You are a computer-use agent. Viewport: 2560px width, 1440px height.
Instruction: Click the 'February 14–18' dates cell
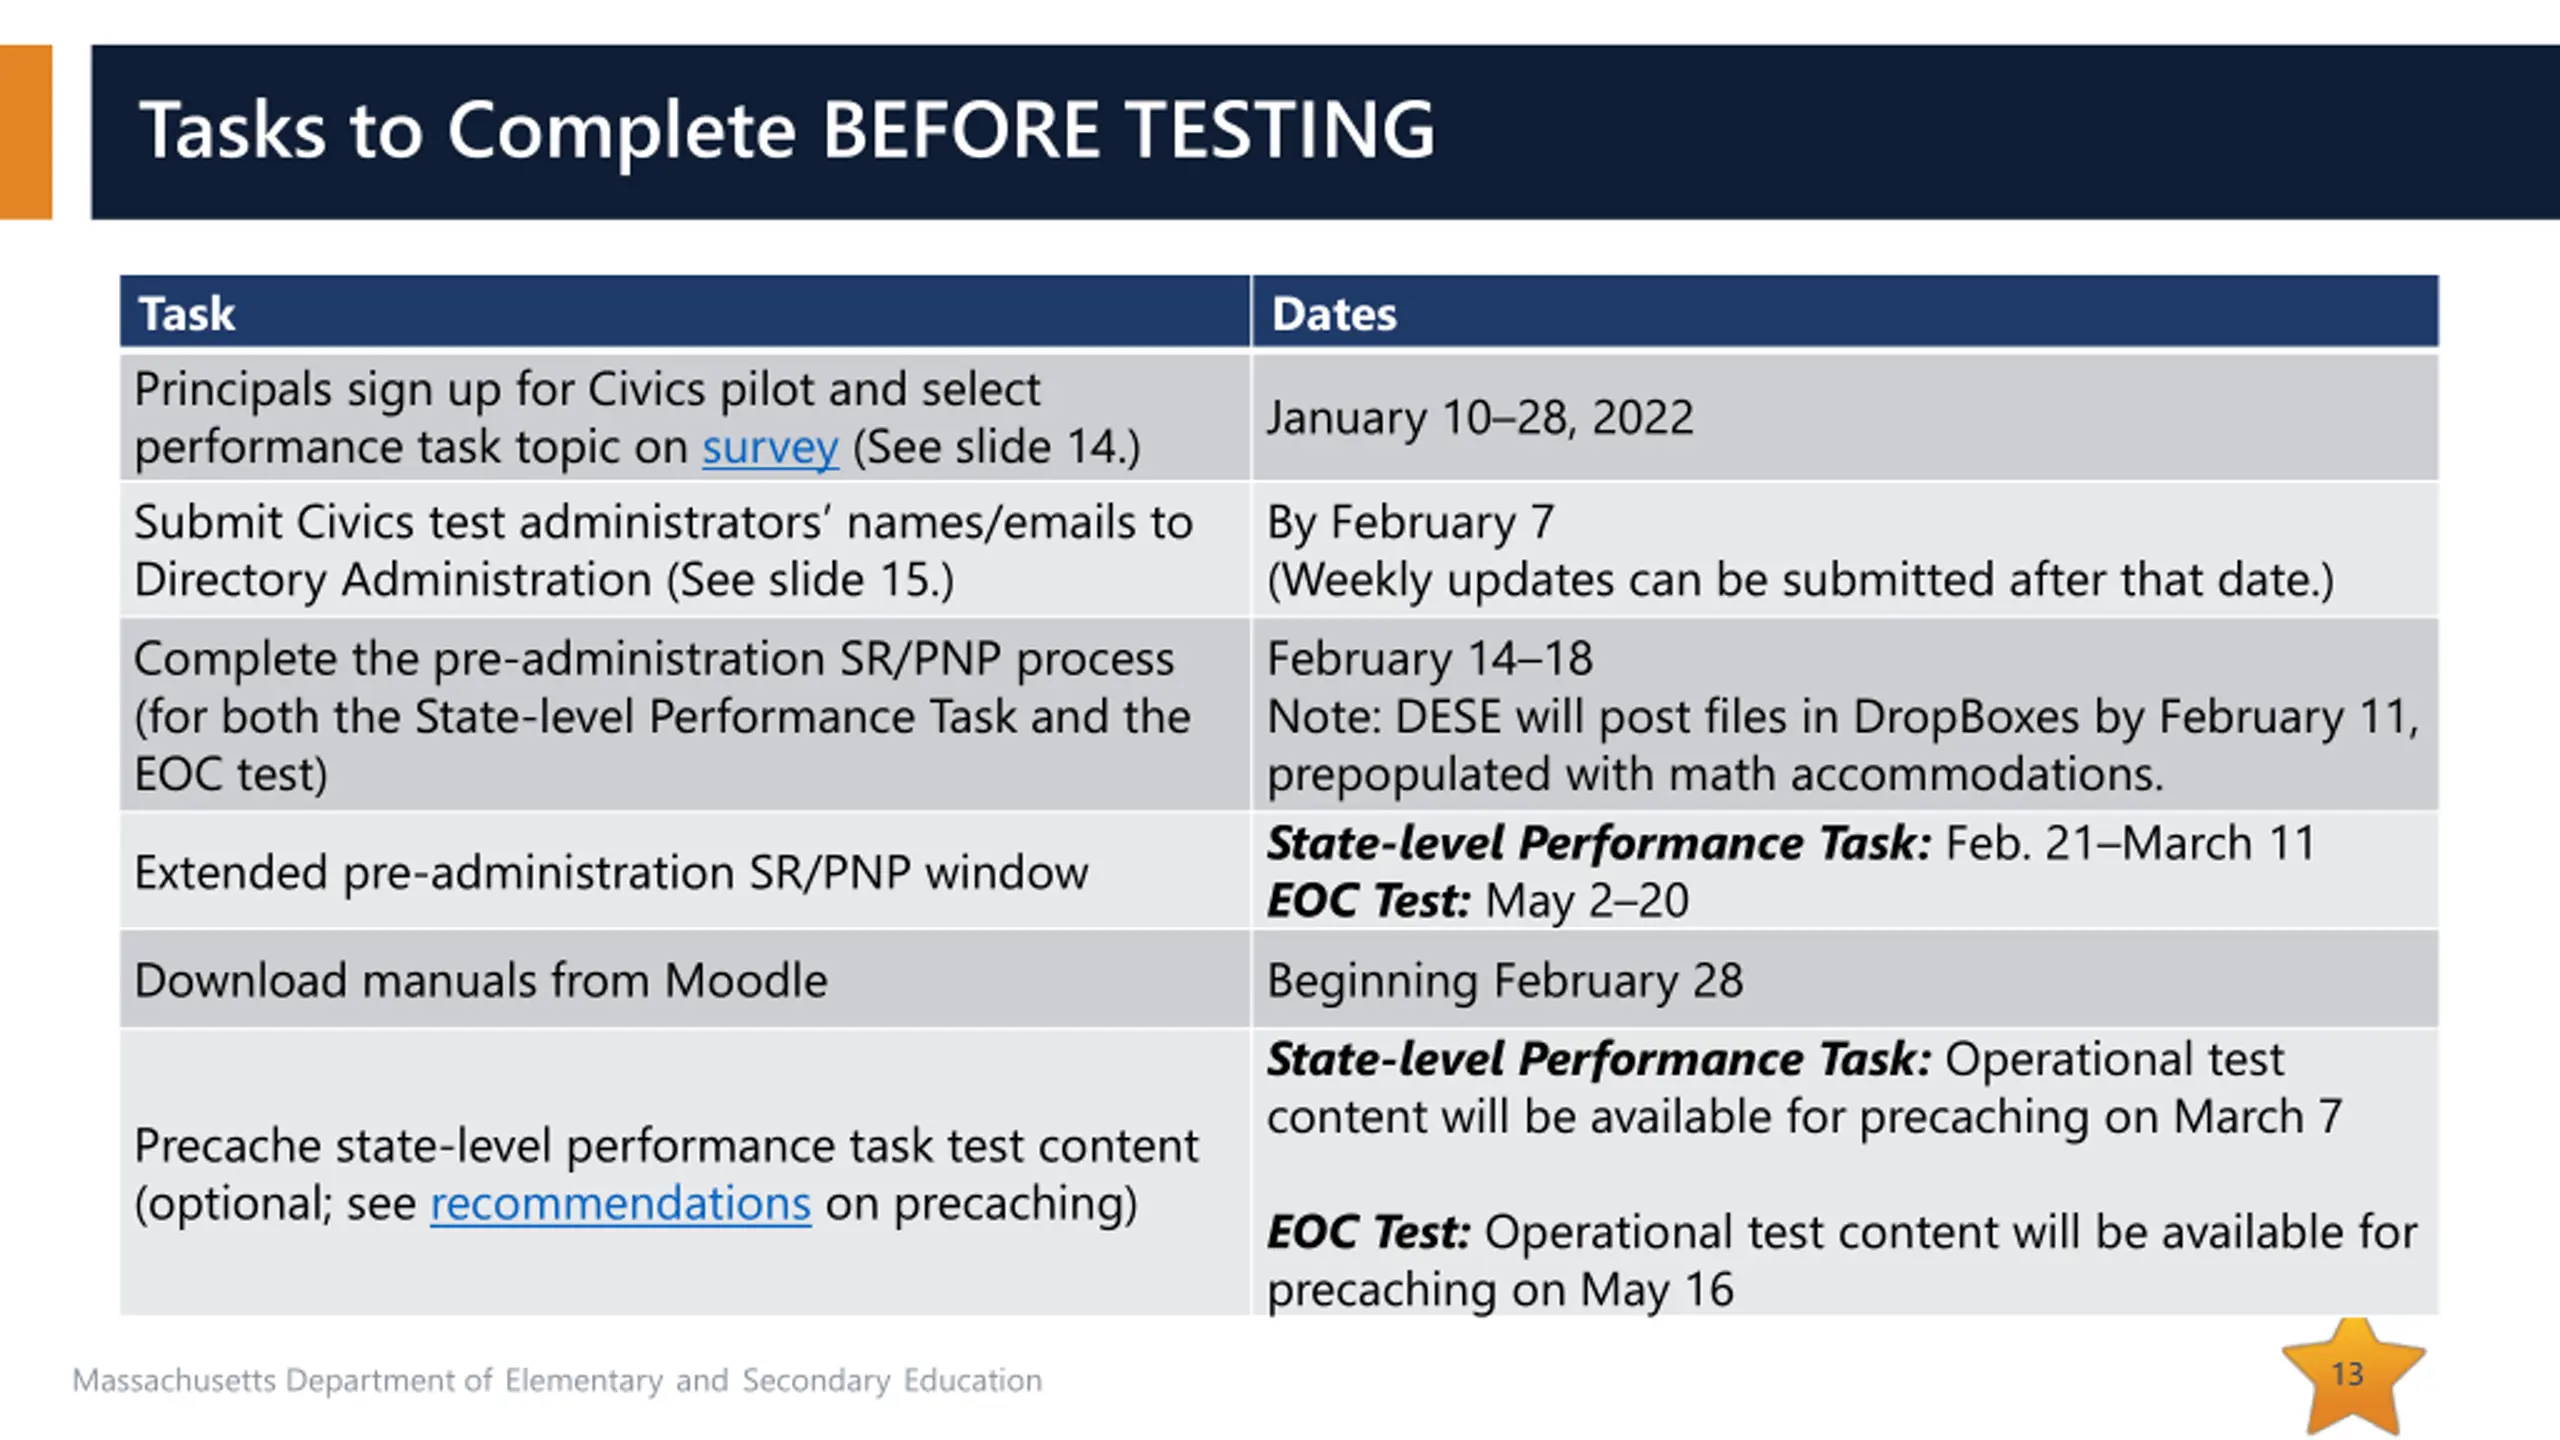(1429, 659)
